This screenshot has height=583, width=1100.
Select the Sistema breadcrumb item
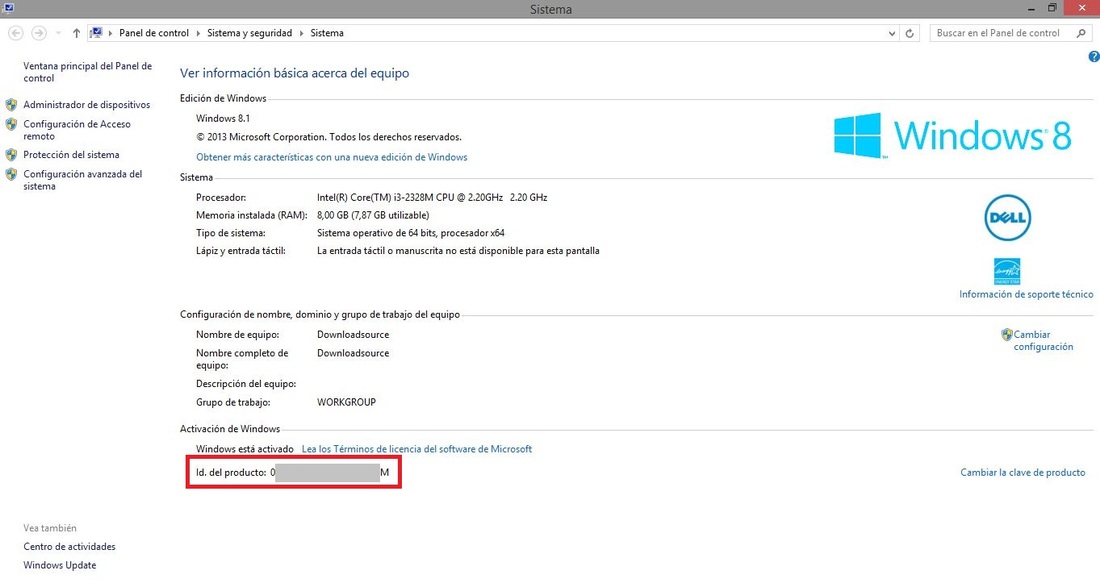tap(327, 33)
